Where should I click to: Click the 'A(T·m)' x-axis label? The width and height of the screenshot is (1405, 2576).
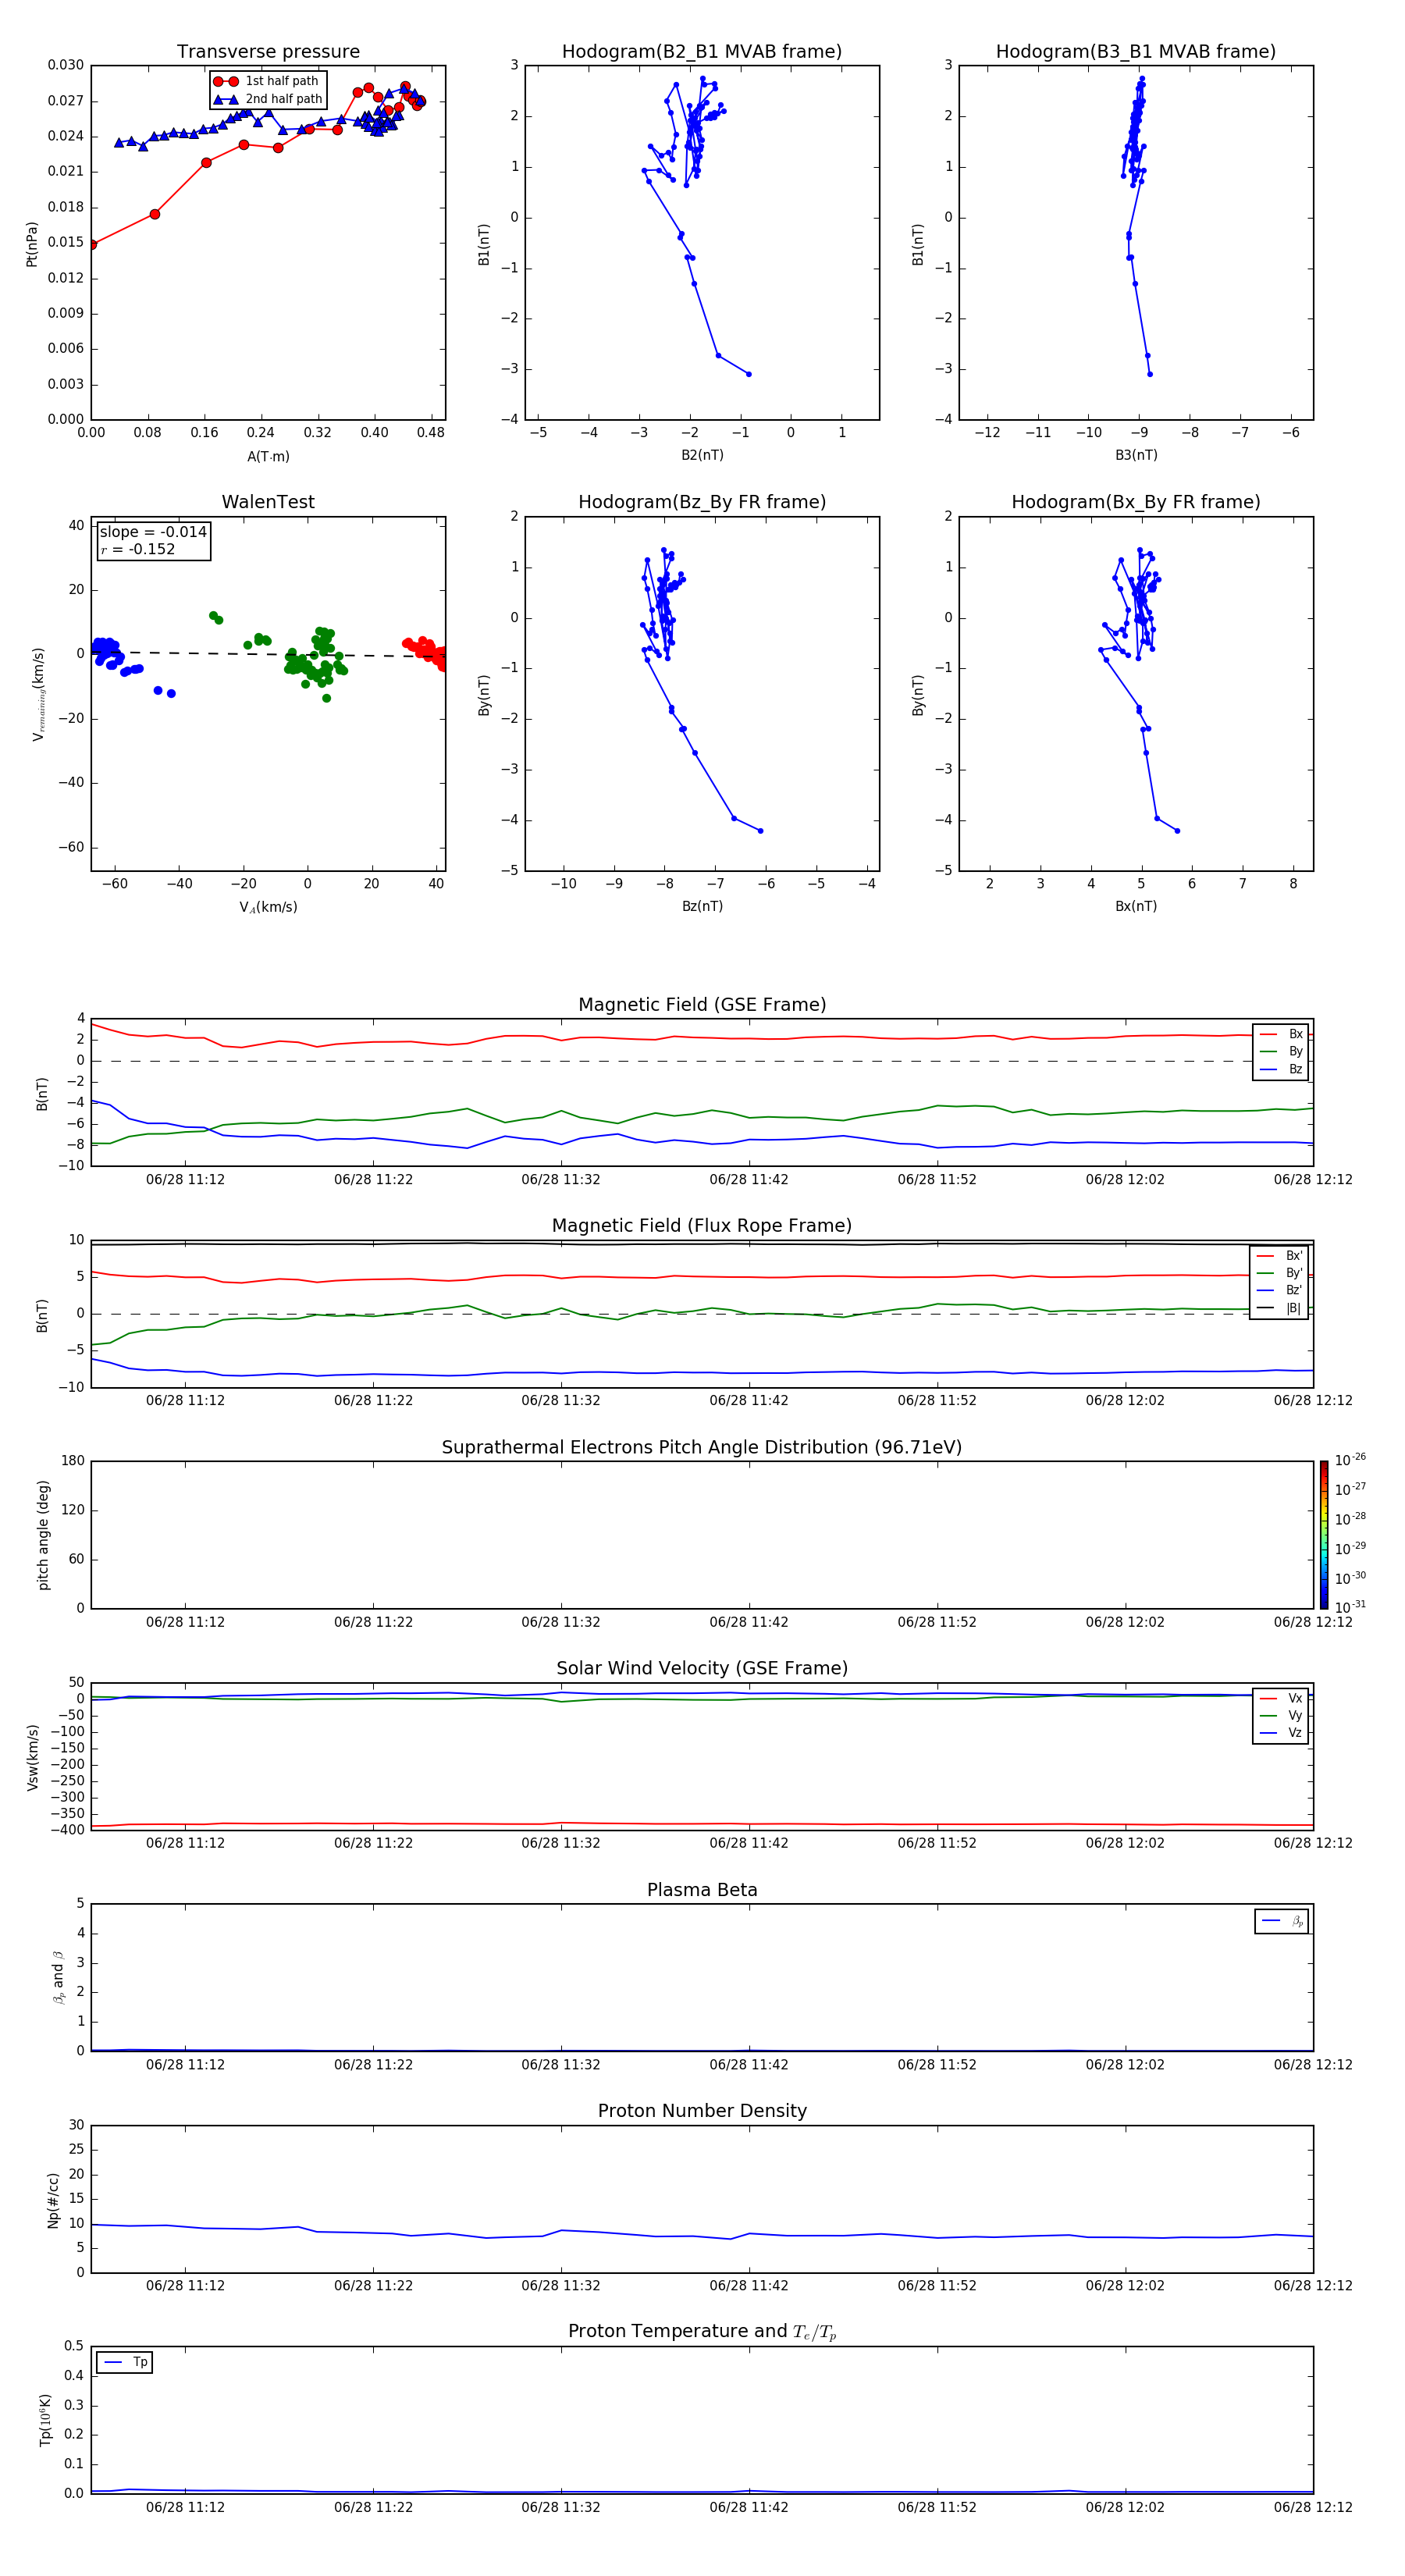pyautogui.click(x=268, y=456)
